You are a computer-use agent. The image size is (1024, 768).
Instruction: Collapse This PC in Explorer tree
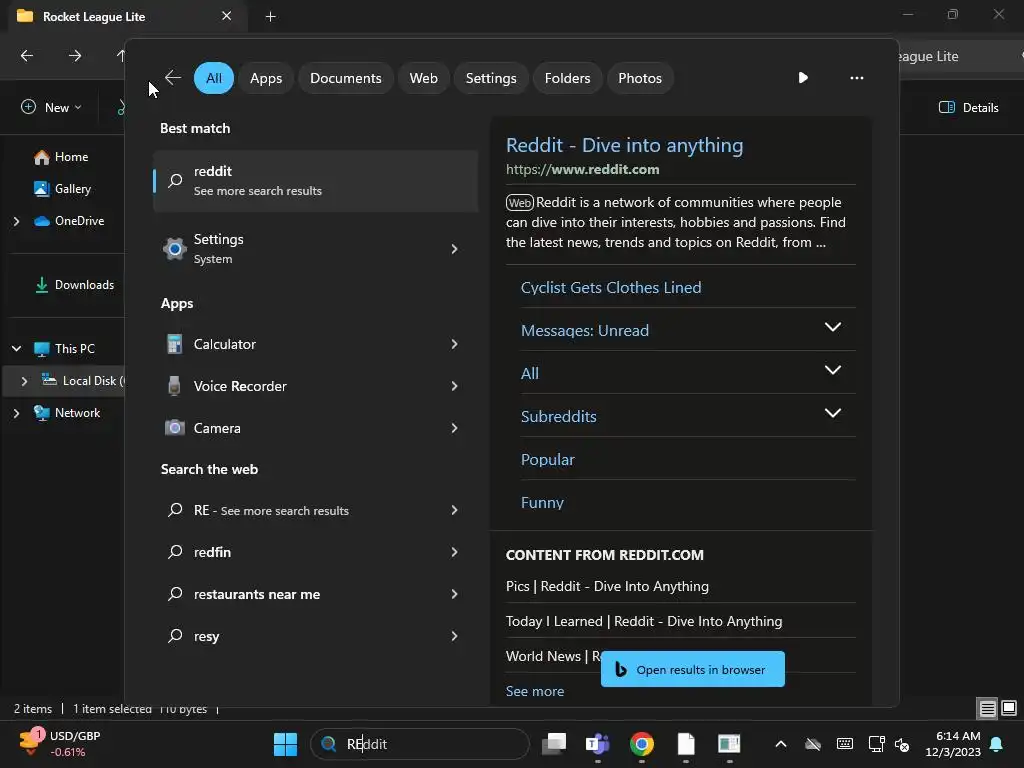pyautogui.click(x=16, y=349)
